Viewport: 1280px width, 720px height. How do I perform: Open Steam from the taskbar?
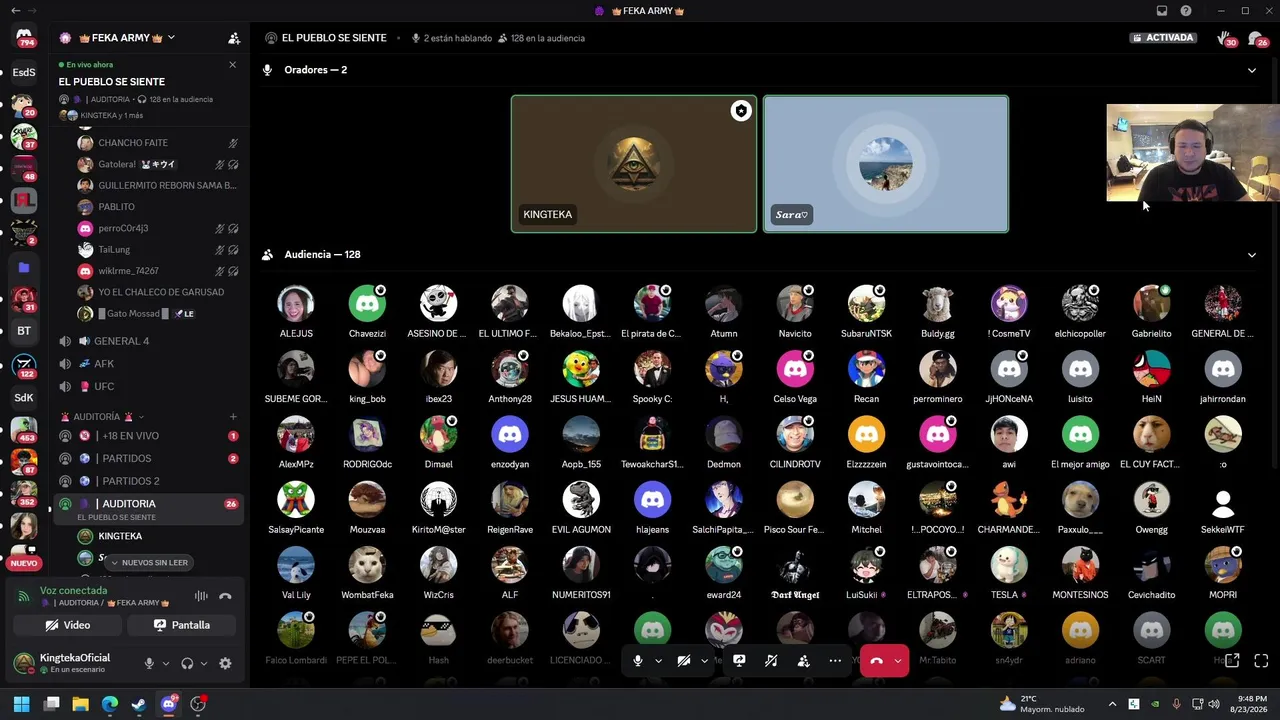click(139, 704)
